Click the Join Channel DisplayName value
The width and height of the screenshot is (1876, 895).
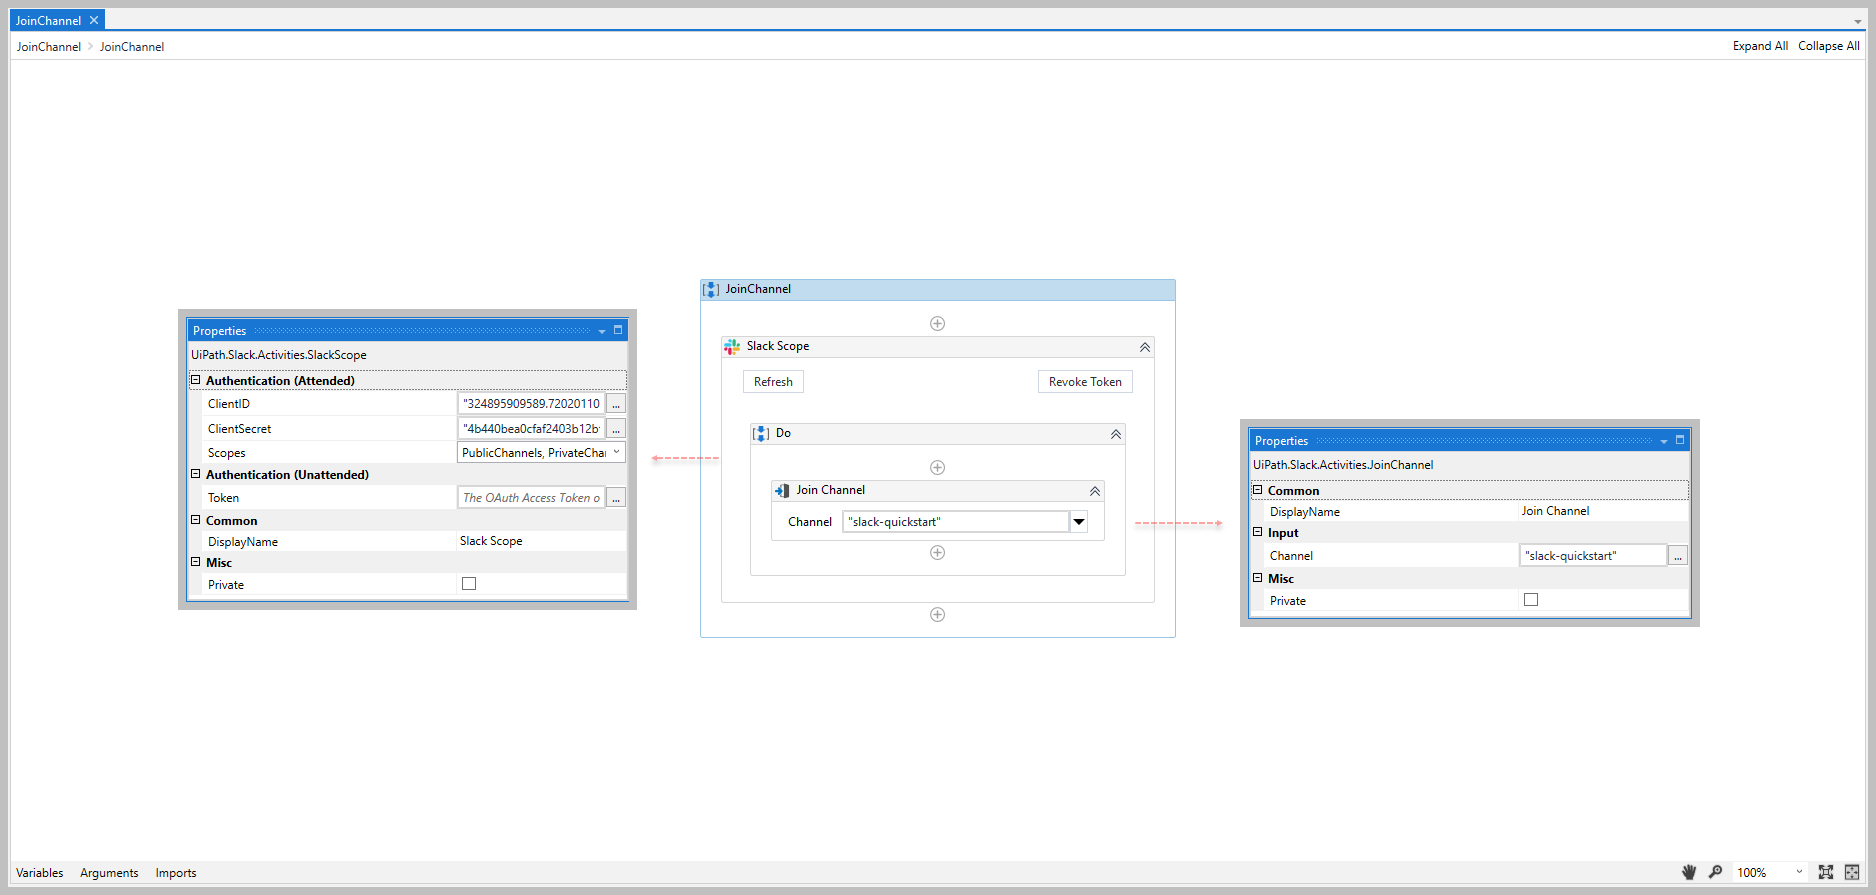pyautogui.click(x=1555, y=511)
